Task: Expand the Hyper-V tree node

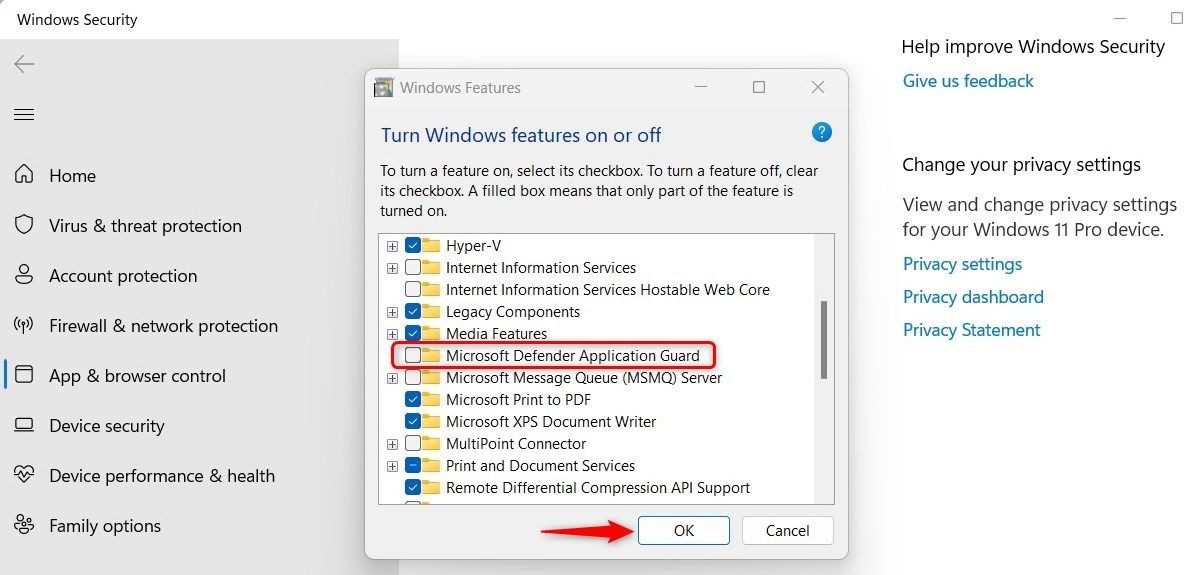Action: tap(392, 246)
